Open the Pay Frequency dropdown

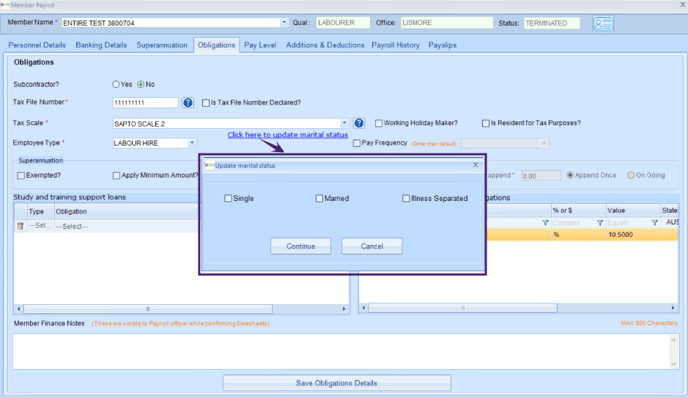coord(544,143)
